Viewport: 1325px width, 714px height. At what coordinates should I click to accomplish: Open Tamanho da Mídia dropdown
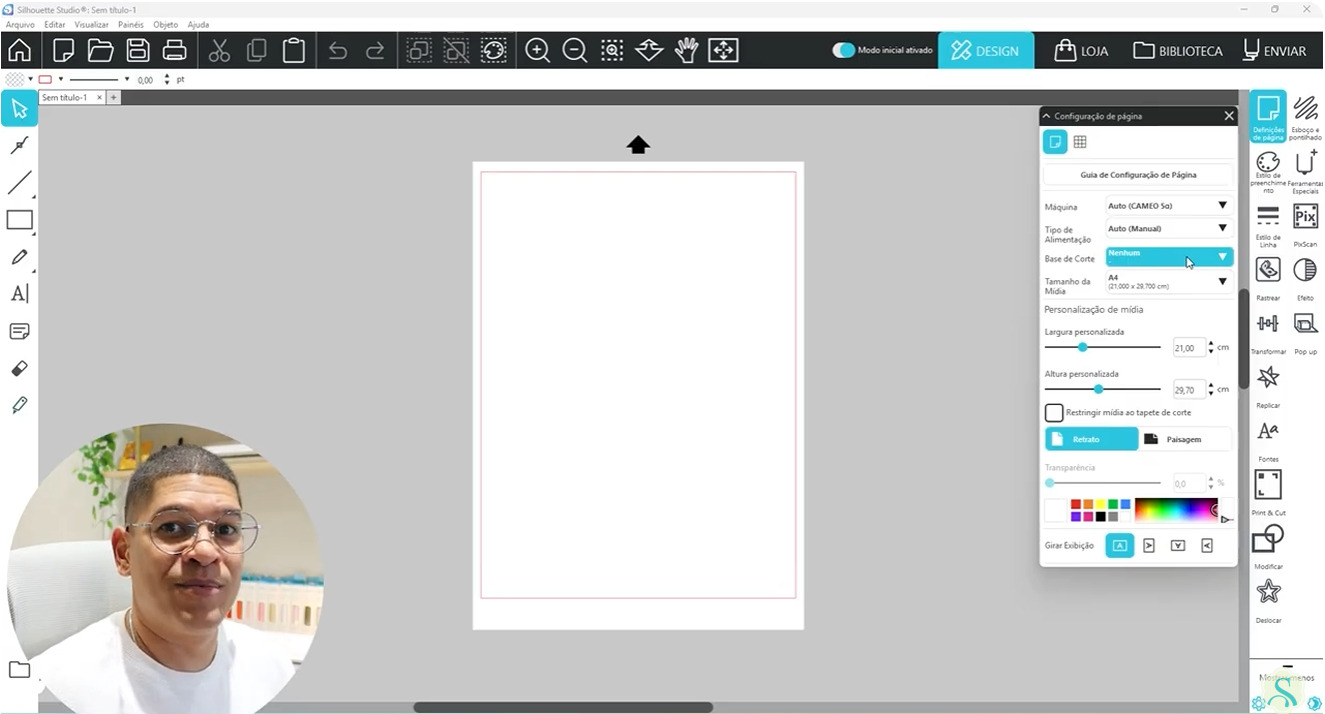click(x=1169, y=282)
